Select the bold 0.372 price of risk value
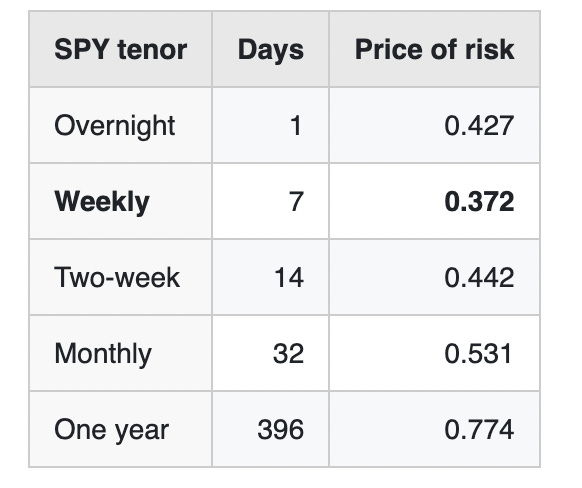The height and width of the screenshot is (488, 582). [x=479, y=202]
